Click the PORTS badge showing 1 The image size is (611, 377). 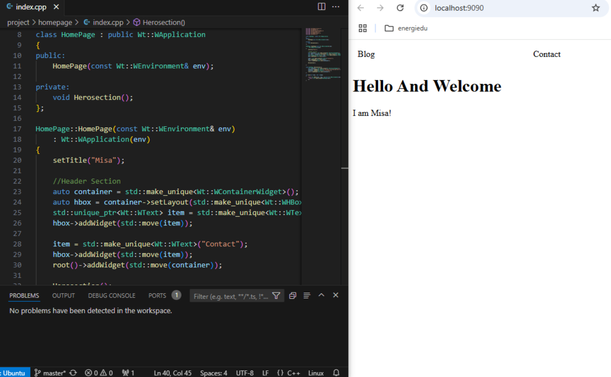point(176,295)
